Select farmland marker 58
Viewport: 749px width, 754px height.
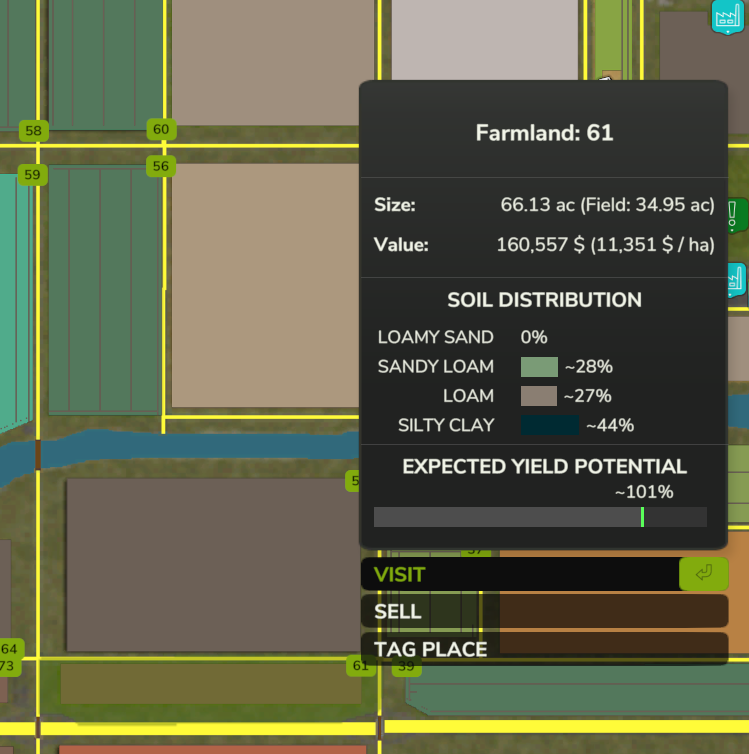click(x=33, y=131)
